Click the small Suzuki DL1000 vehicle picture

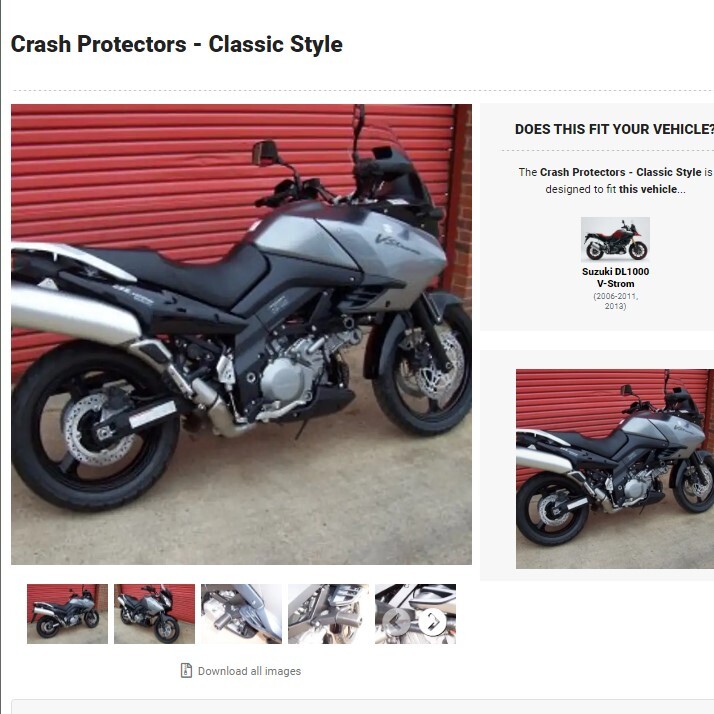coord(615,240)
